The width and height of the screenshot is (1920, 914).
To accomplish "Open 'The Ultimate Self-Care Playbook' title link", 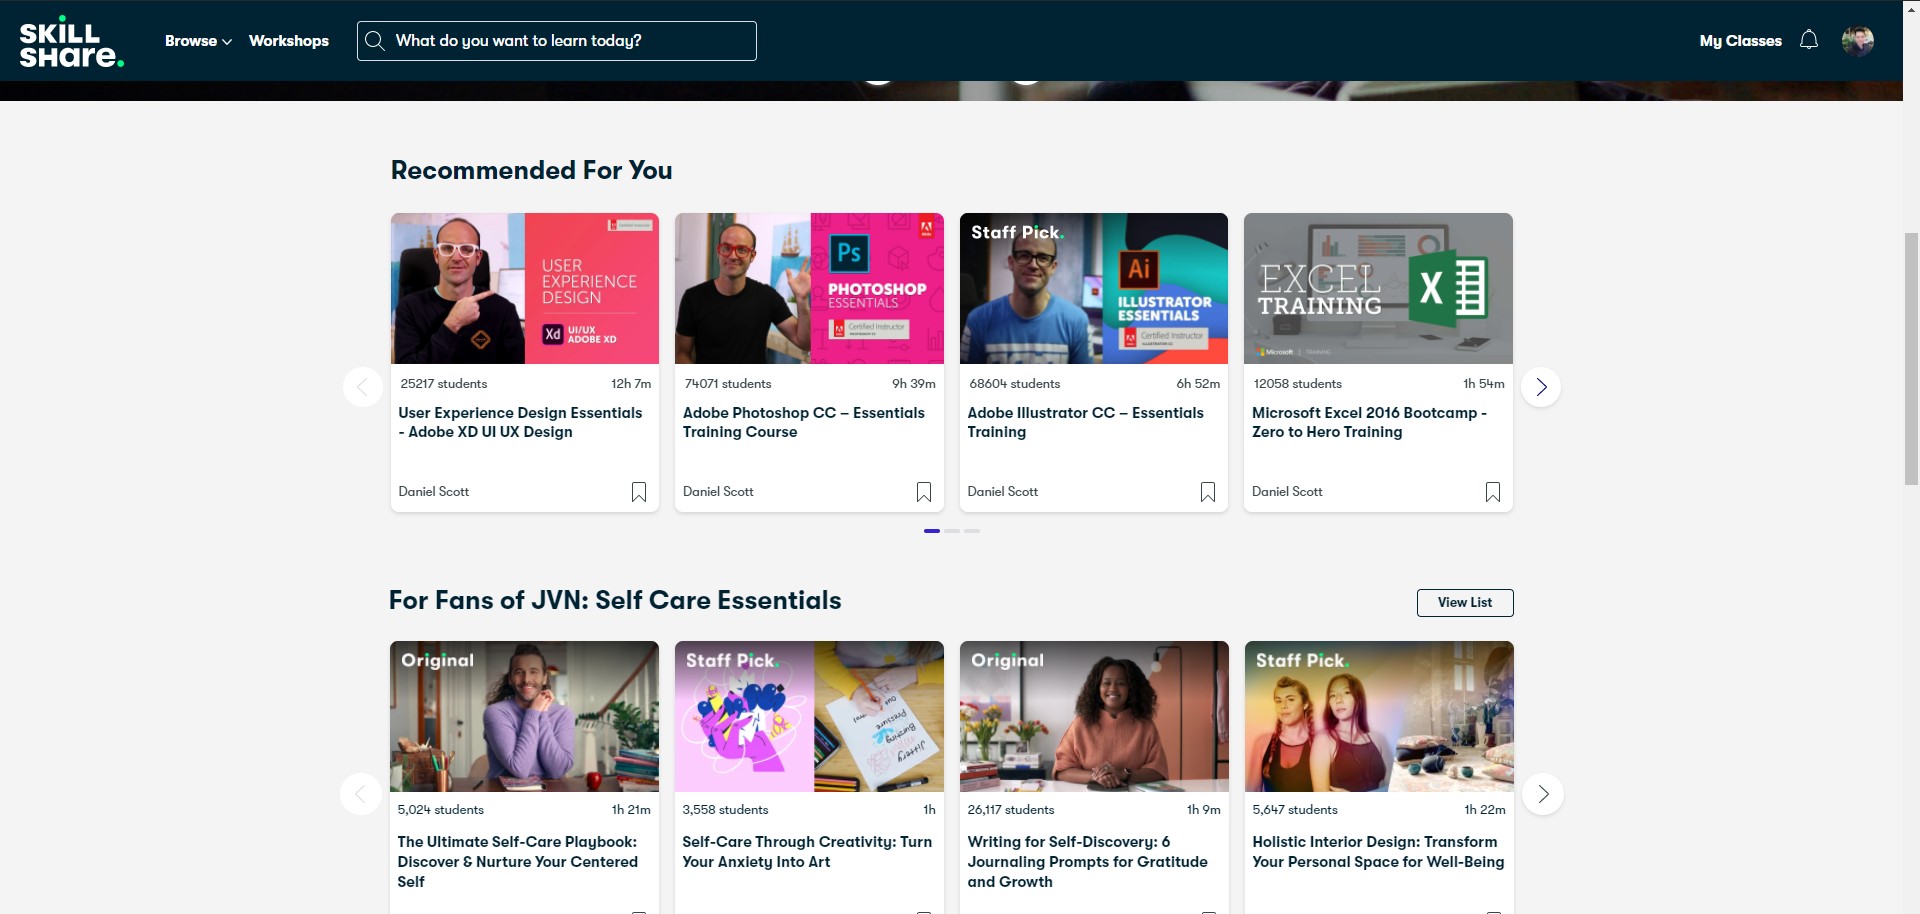I will pos(517,862).
